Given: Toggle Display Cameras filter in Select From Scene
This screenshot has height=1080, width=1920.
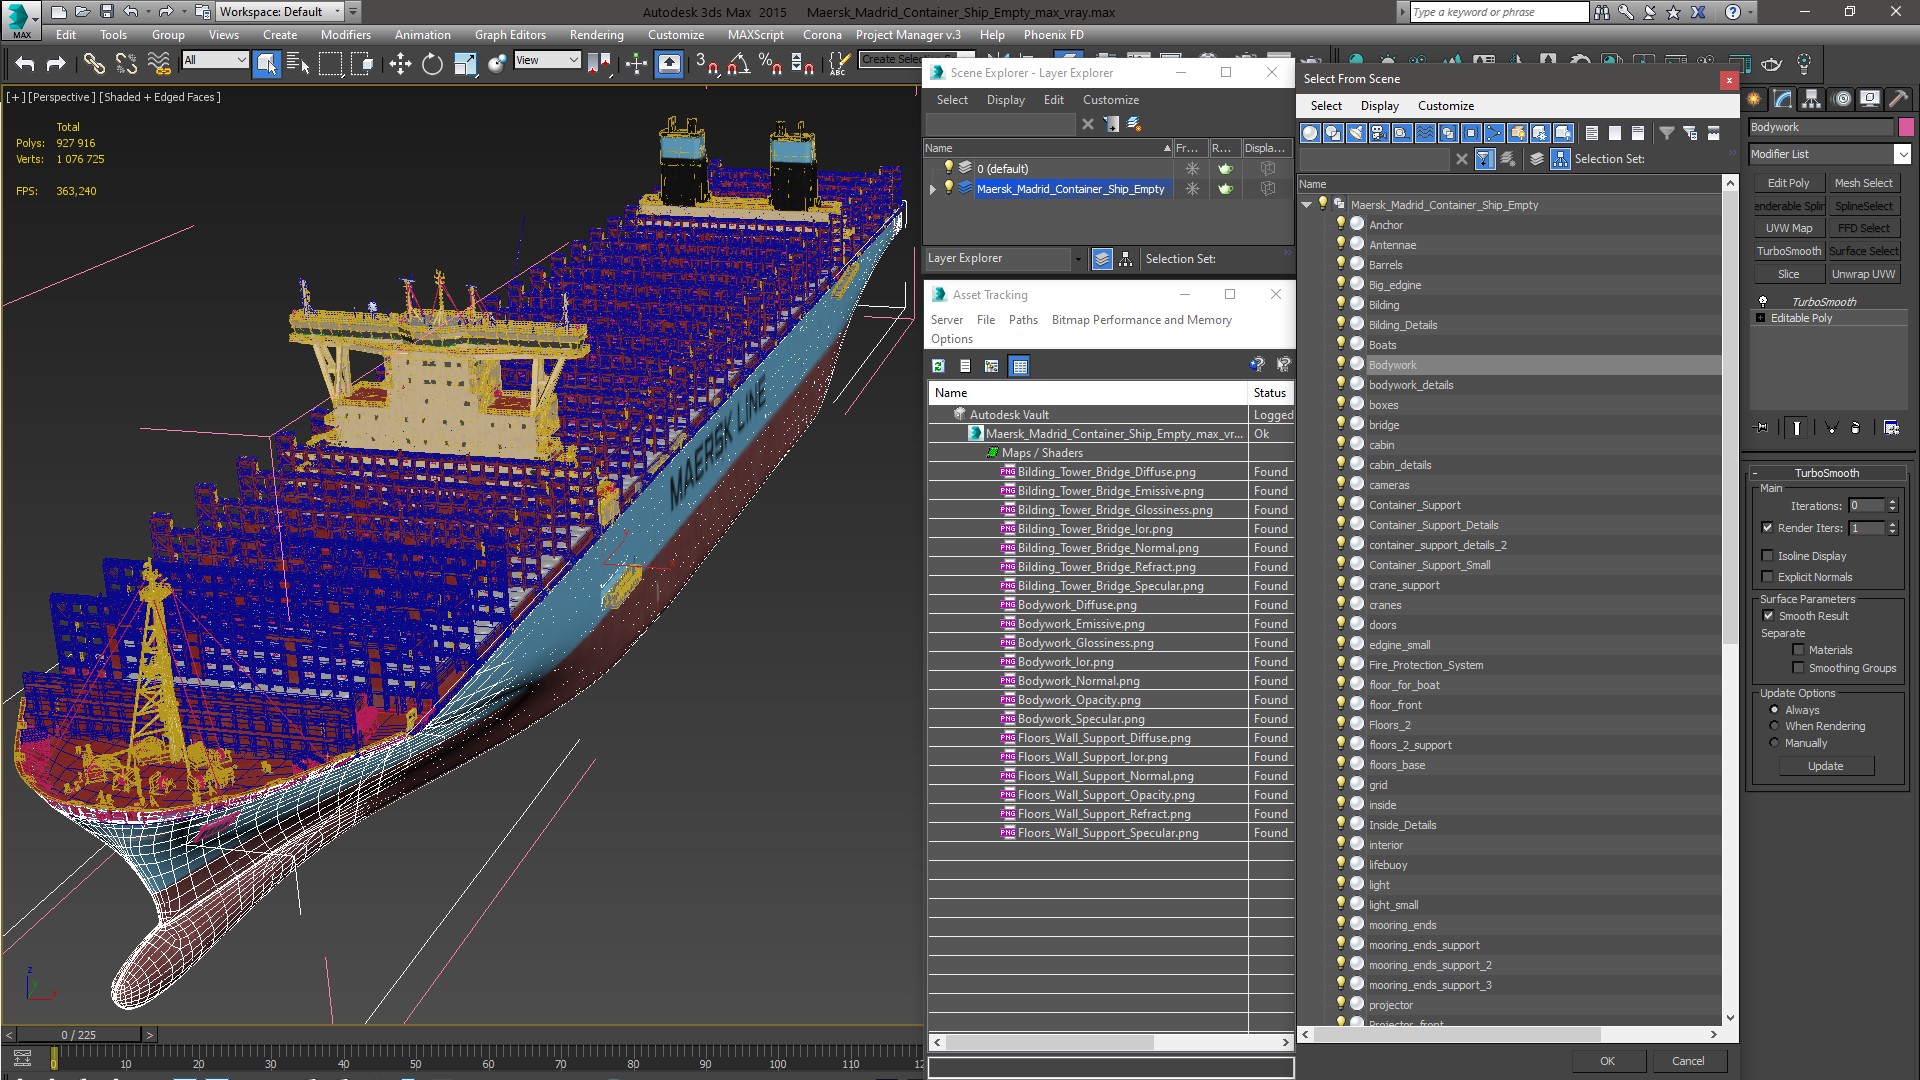Looking at the screenshot, I should [1379, 133].
